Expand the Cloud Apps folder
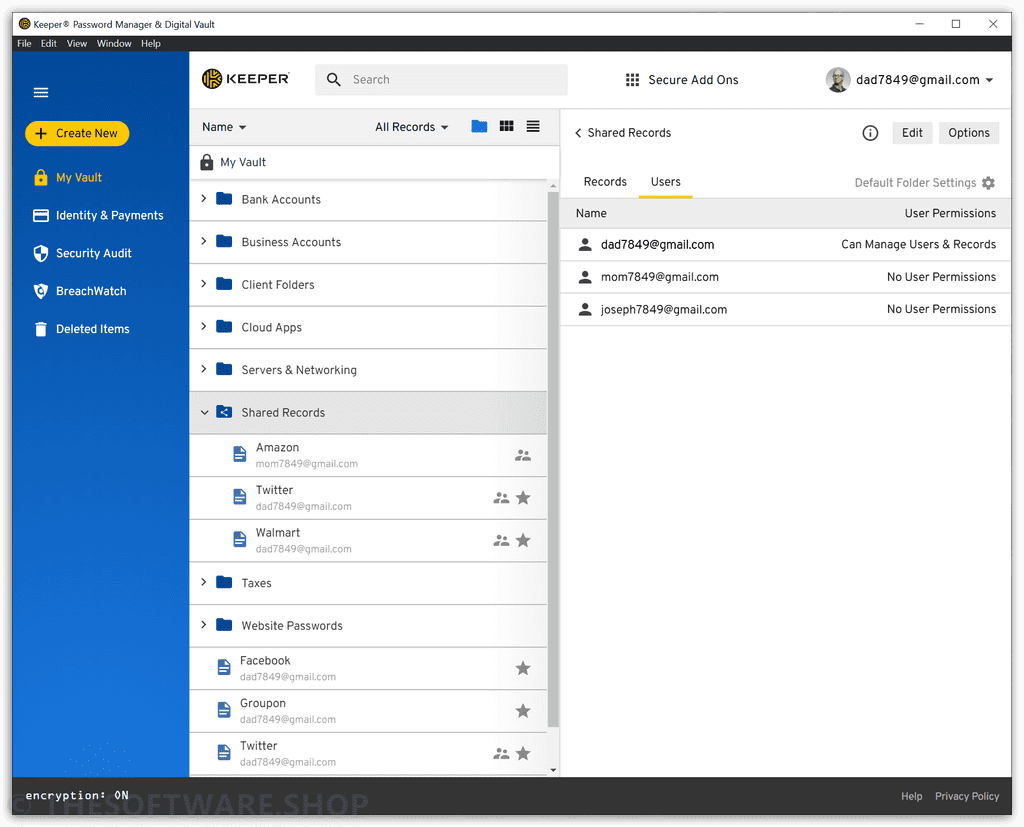1024x827 pixels. pos(204,326)
